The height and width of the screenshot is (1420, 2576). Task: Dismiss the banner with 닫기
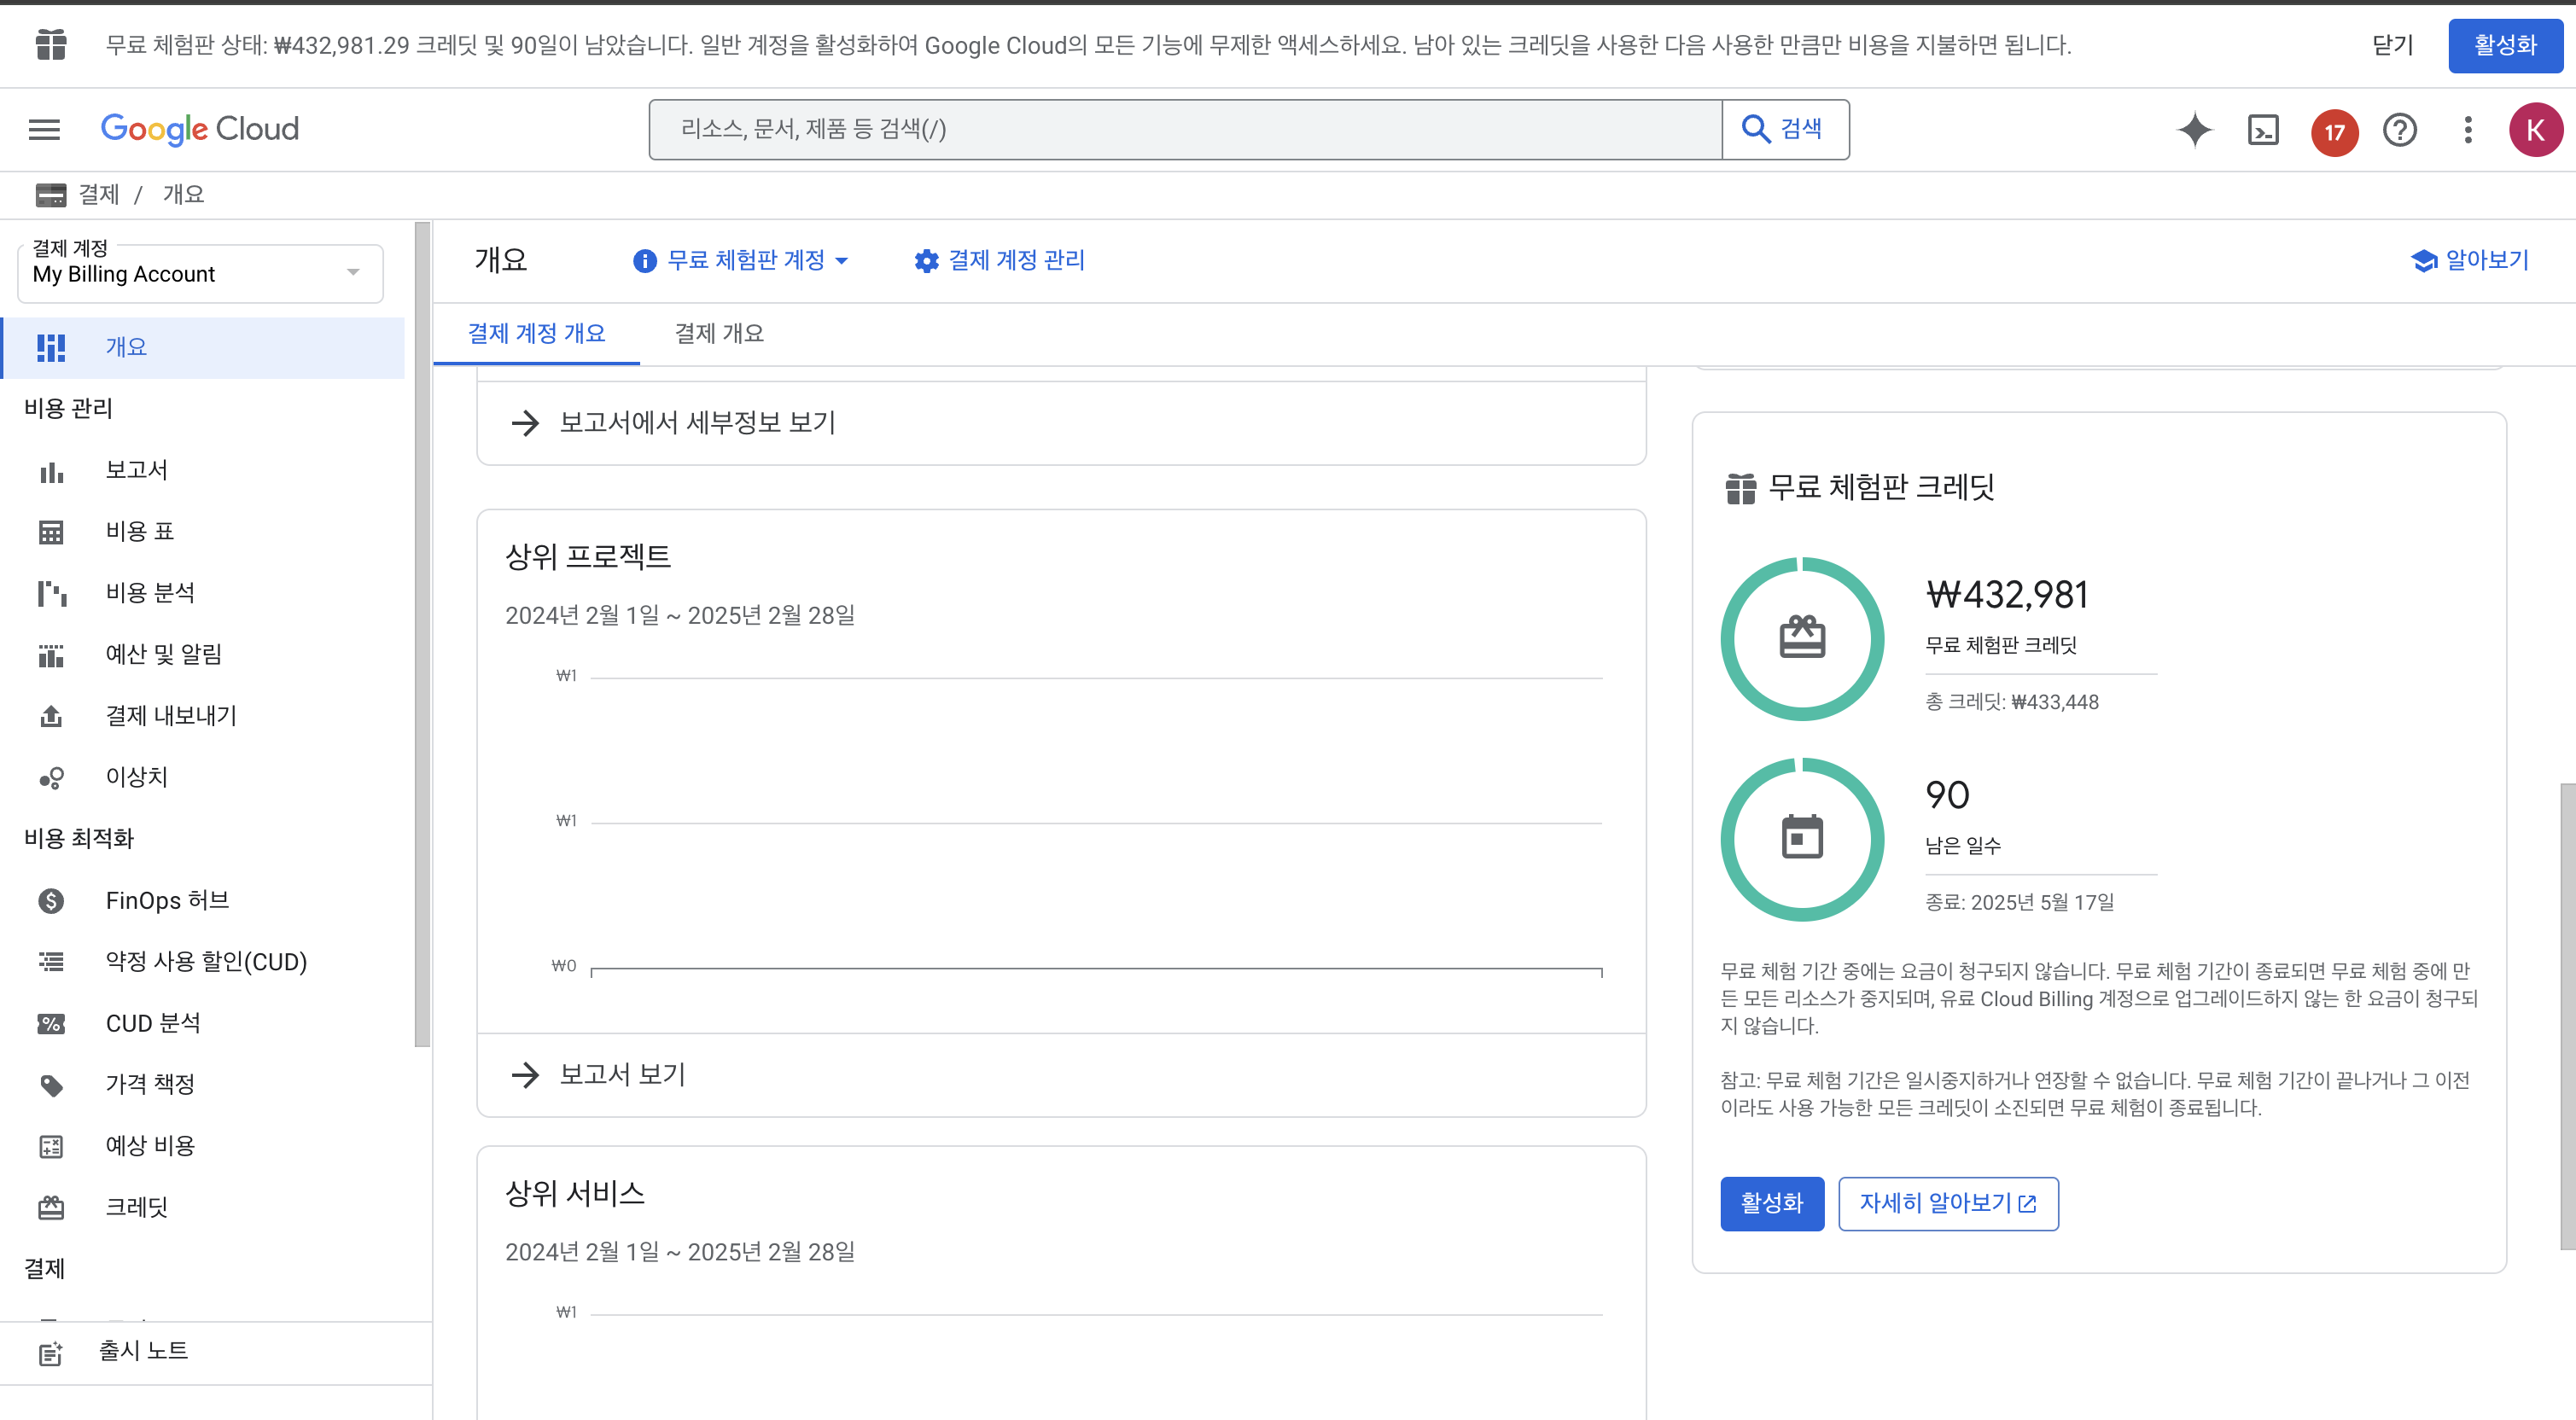[x=2392, y=45]
